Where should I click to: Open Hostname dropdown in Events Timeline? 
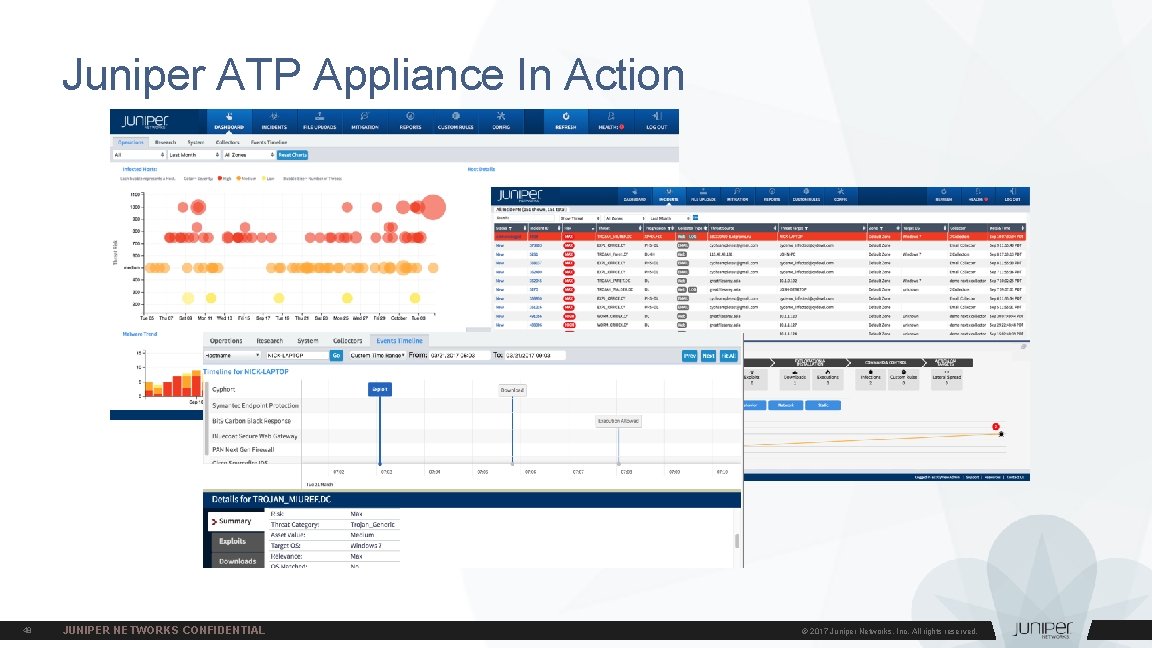point(232,356)
